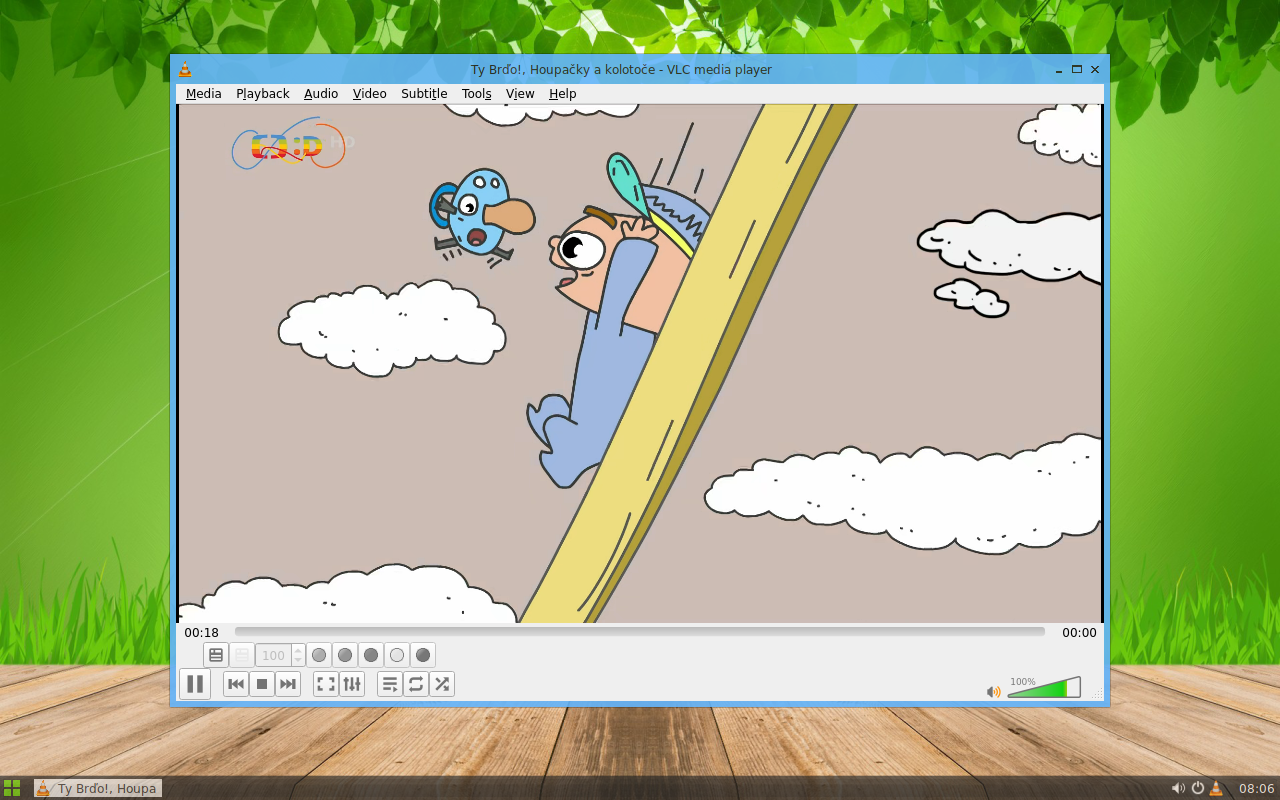Toggle loop repeat mode
Image resolution: width=1280 pixels, height=800 pixels.
click(416, 684)
